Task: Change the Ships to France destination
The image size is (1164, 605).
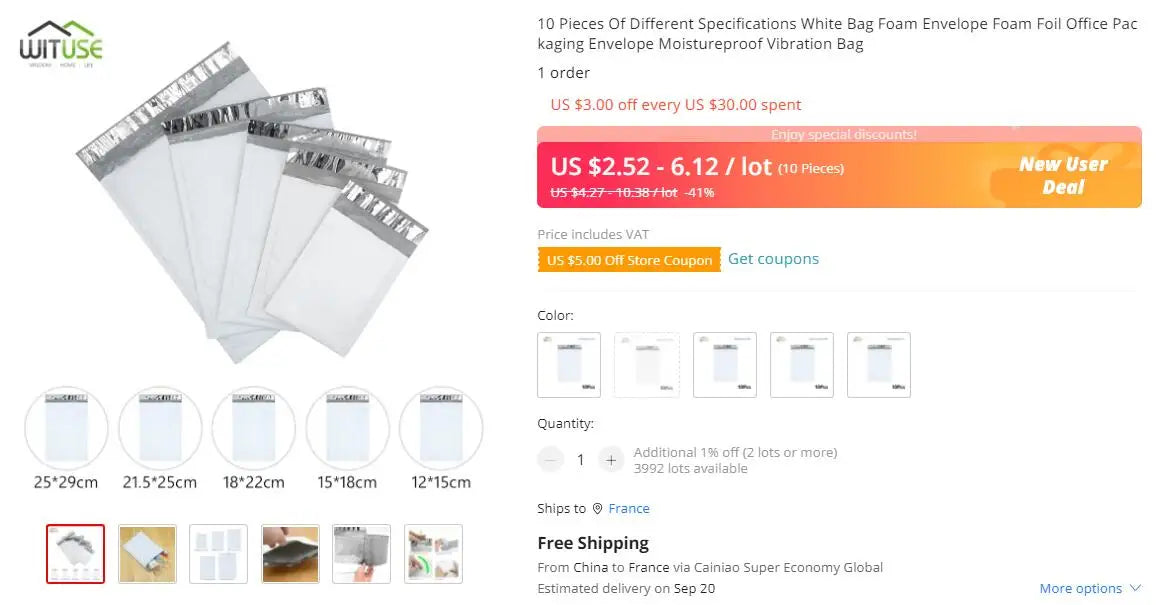Action: pyautogui.click(x=629, y=508)
